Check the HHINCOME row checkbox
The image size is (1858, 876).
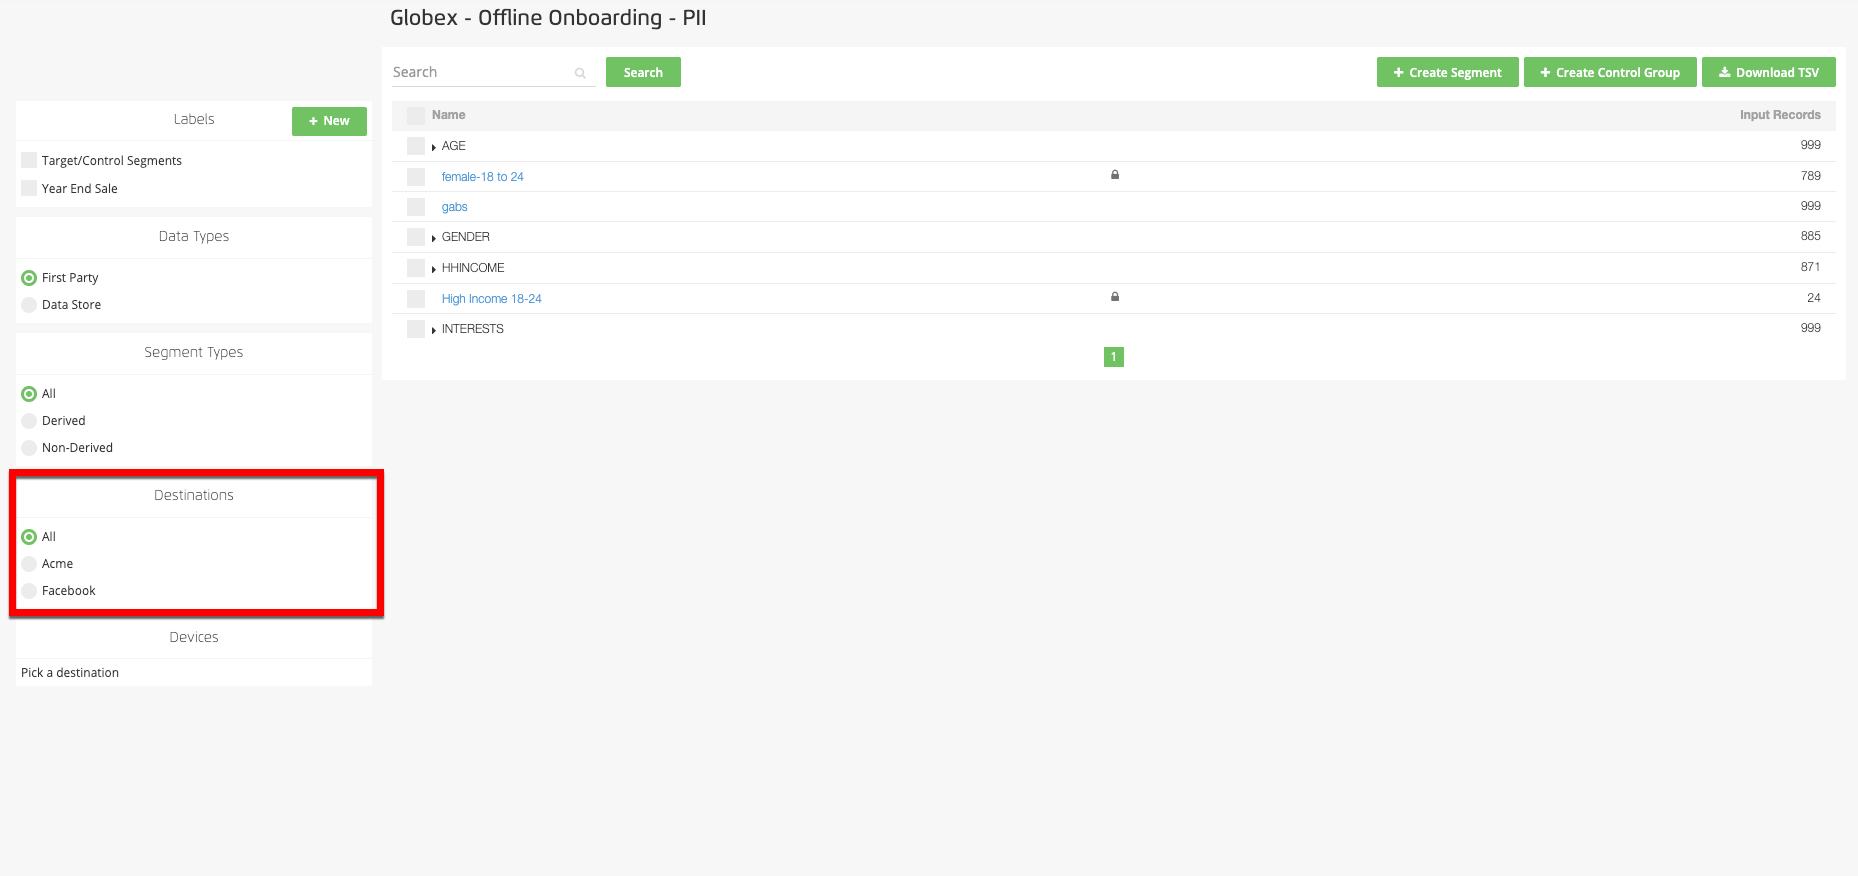(x=416, y=268)
